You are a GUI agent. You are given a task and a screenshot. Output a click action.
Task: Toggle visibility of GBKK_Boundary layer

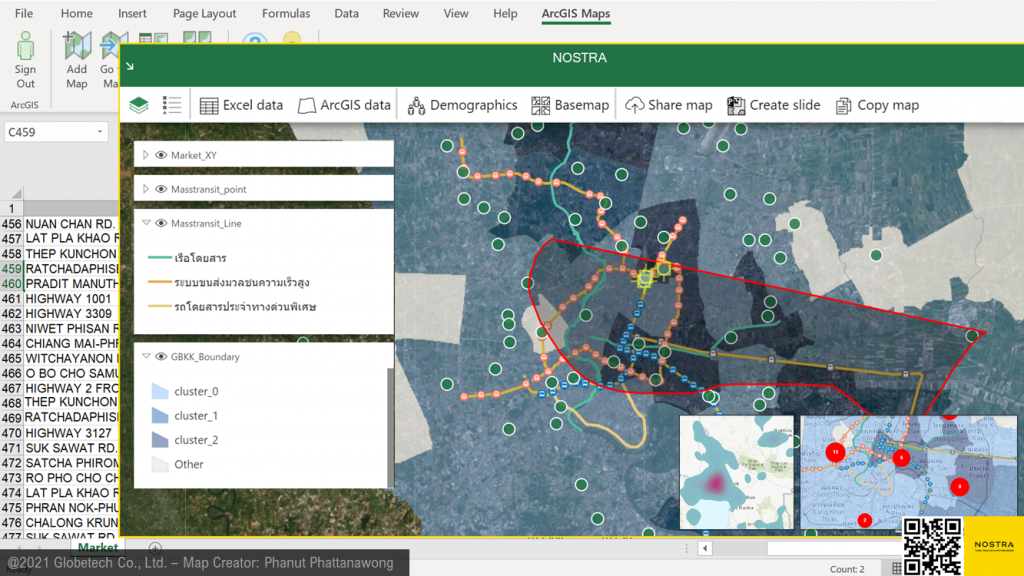point(161,357)
